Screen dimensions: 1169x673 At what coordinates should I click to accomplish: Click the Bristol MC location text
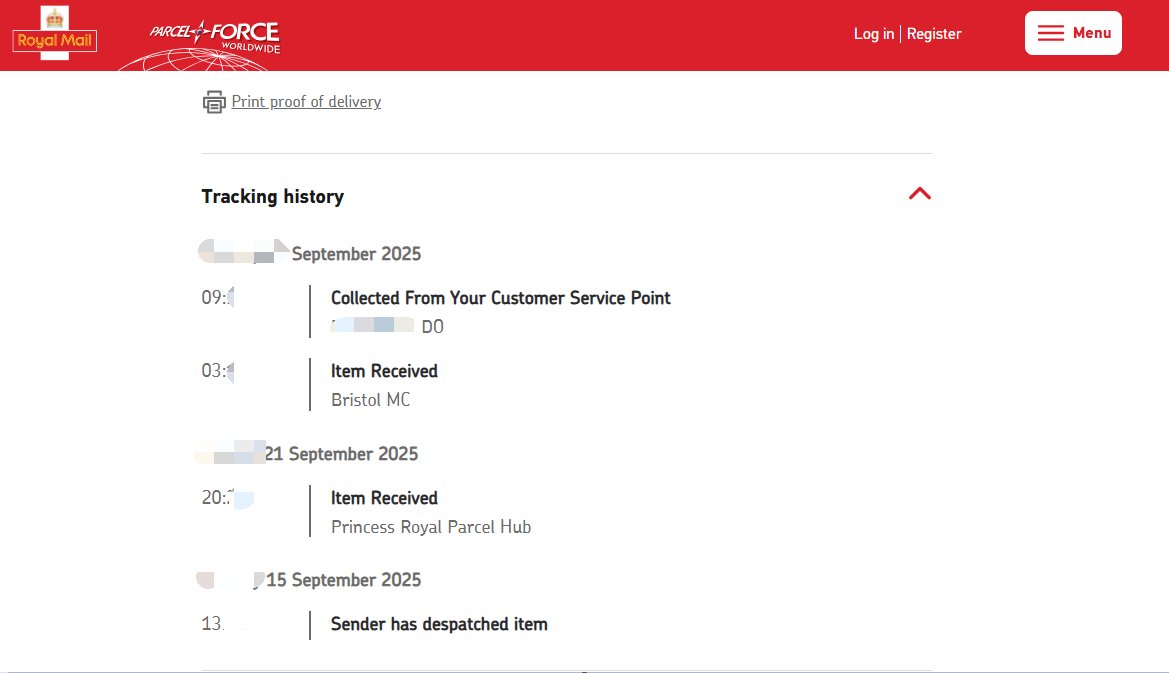[370, 400]
